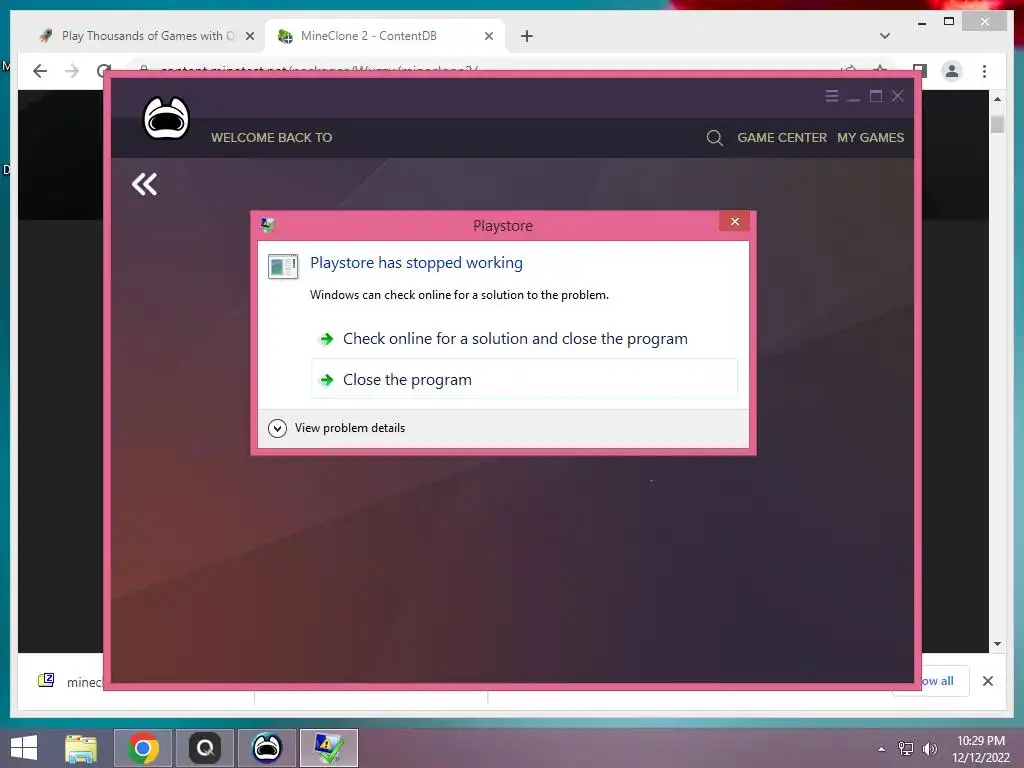Maximize the Playstore window
1024x768 pixels.
pyautogui.click(x=876, y=97)
